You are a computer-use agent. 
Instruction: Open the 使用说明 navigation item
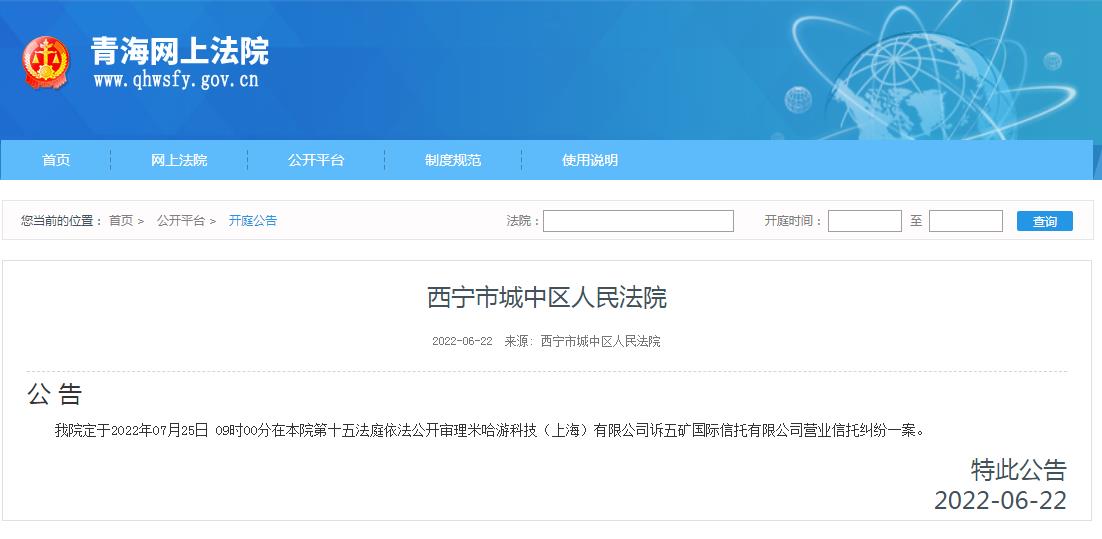pos(590,160)
